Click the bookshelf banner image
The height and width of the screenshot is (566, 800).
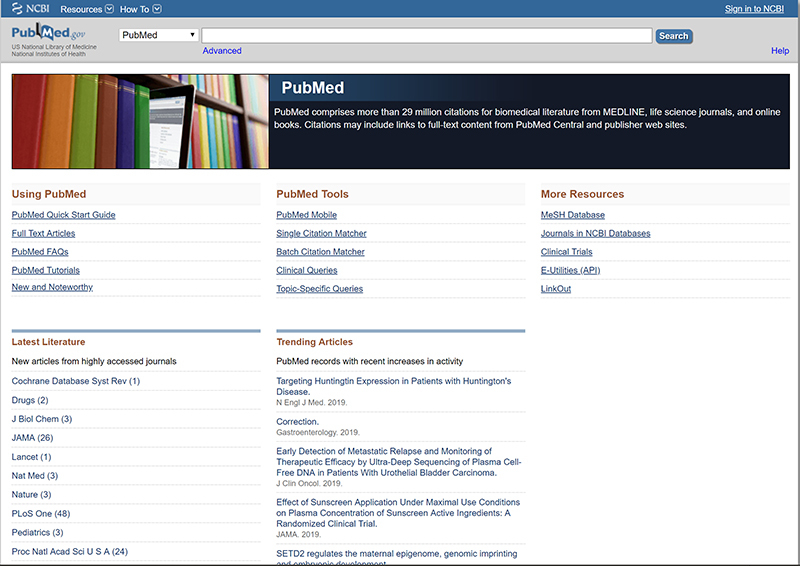tap(140, 121)
